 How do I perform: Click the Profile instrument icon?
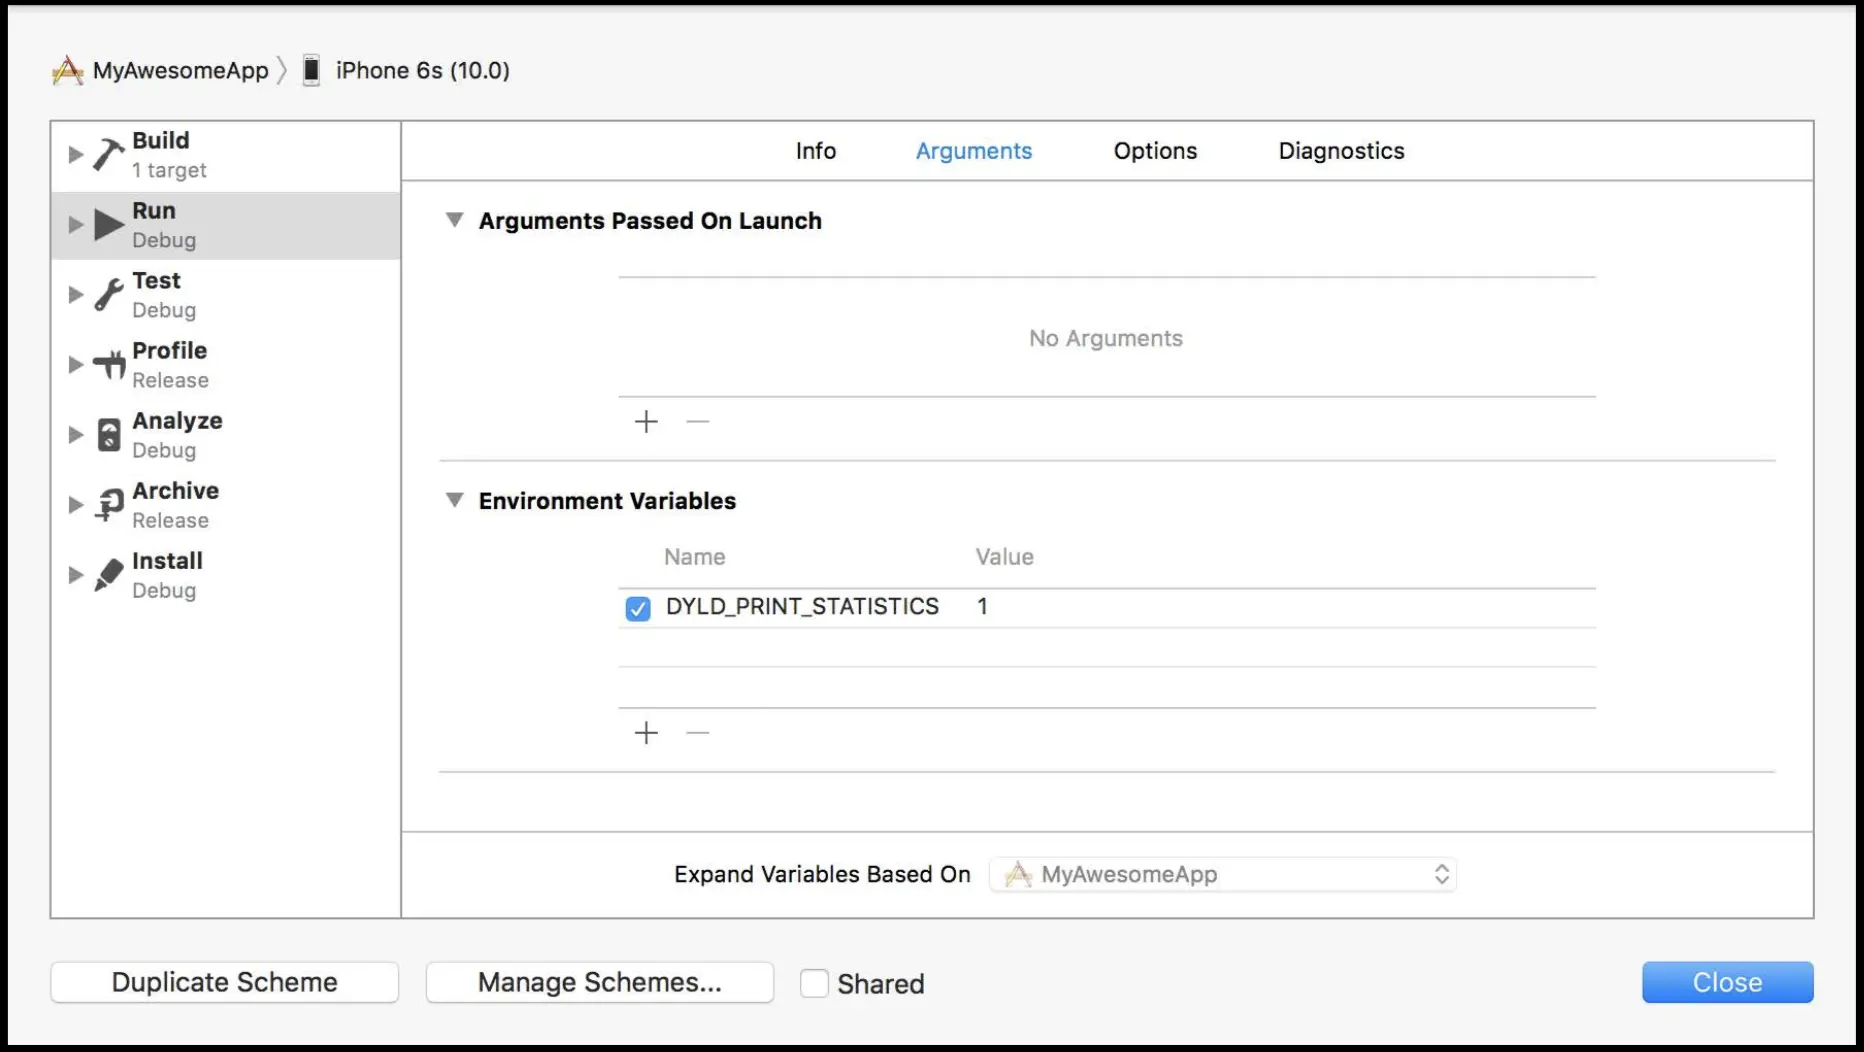pyautogui.click(x=108, y=365)
